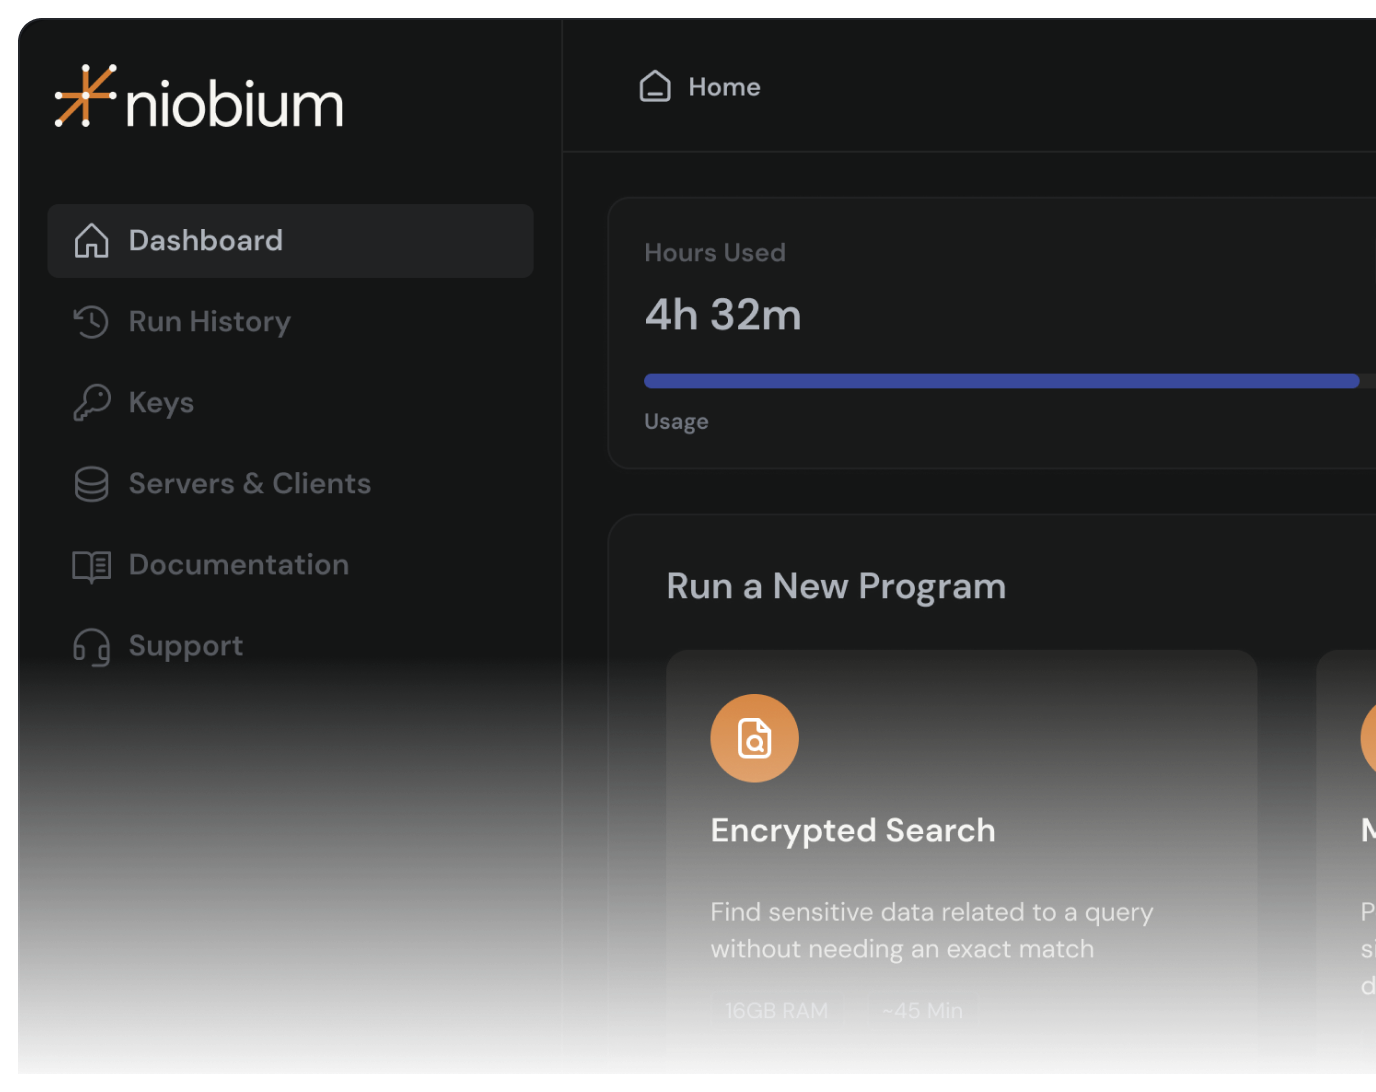Select the Encrypted Search card title

coord(852,830)
